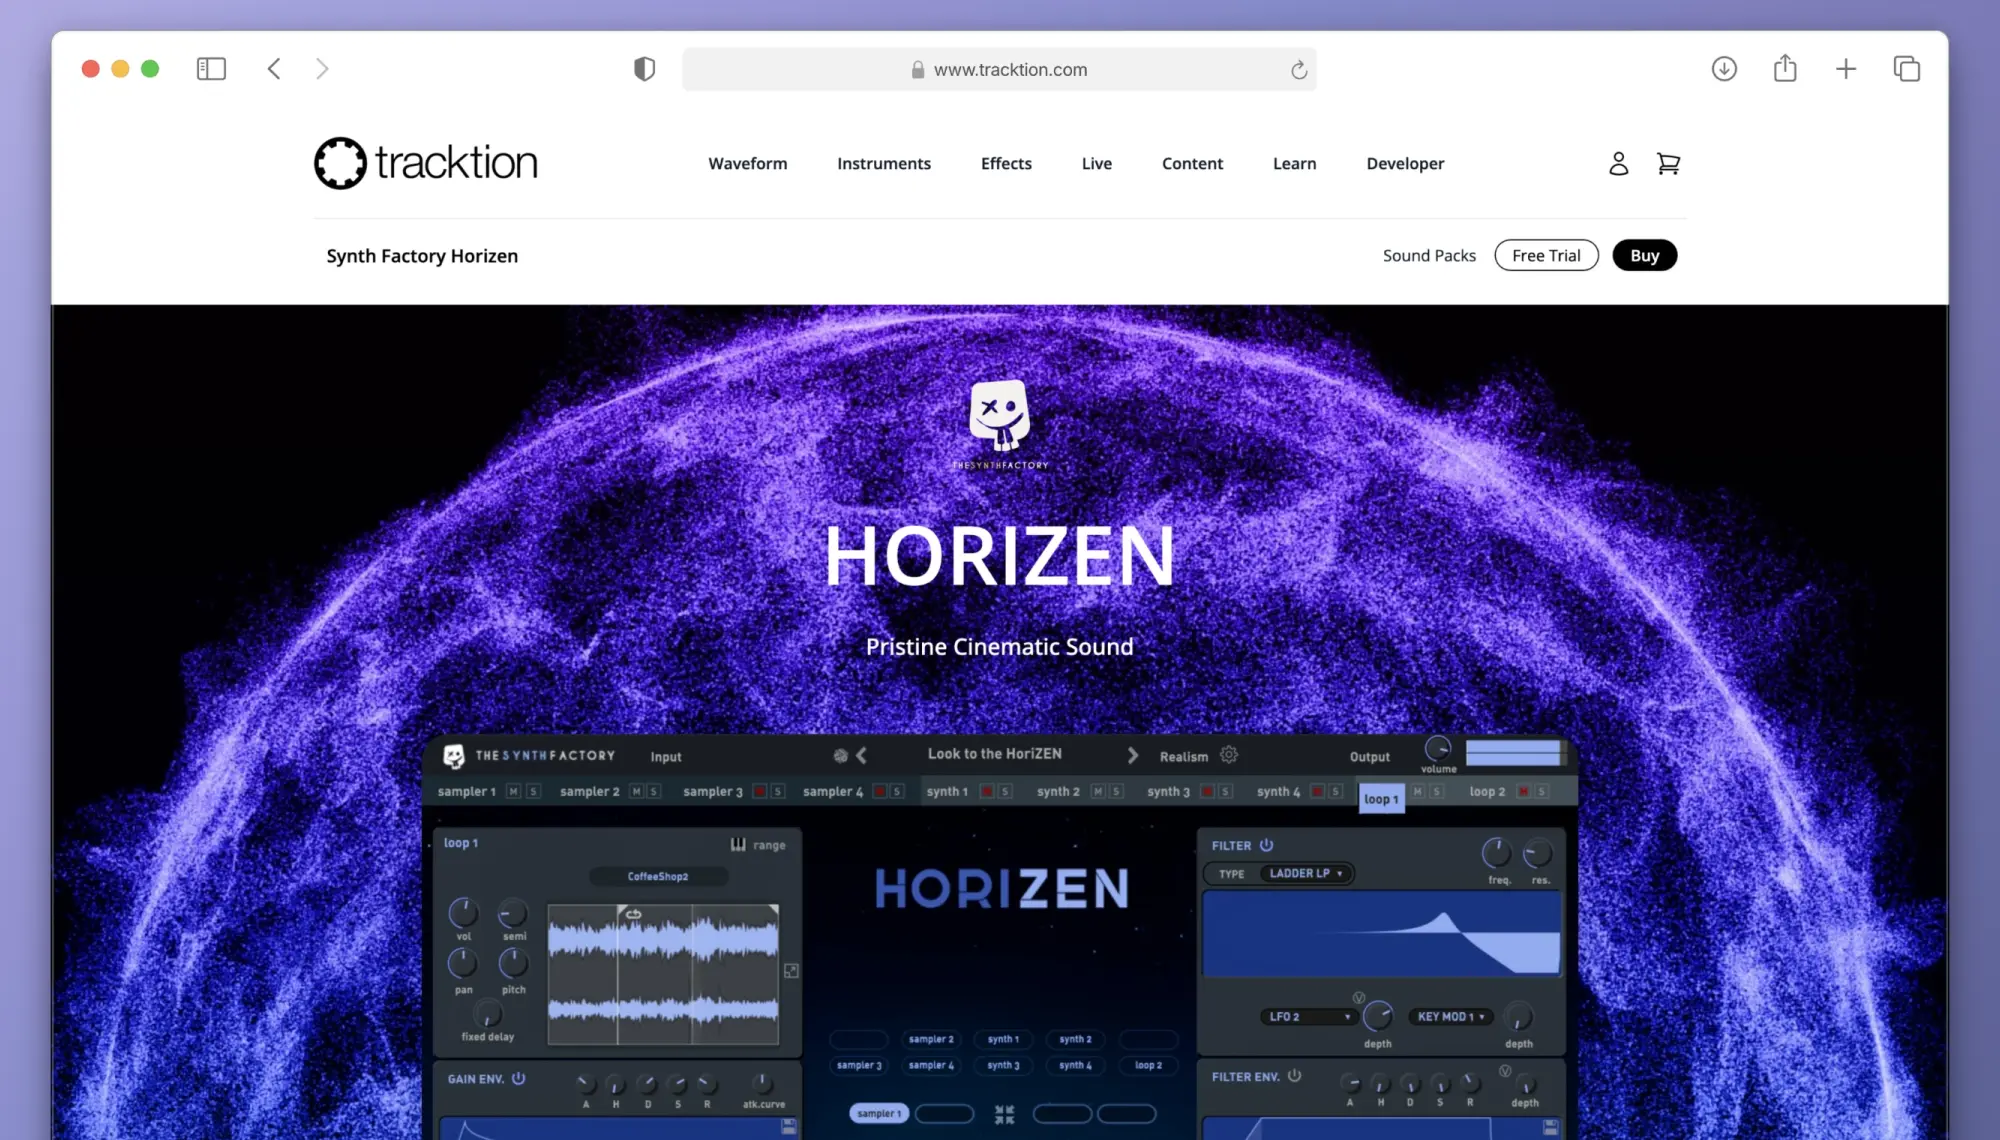
Task: Open the LADDER LP filter type dropdown
Action: [1305, 873]
